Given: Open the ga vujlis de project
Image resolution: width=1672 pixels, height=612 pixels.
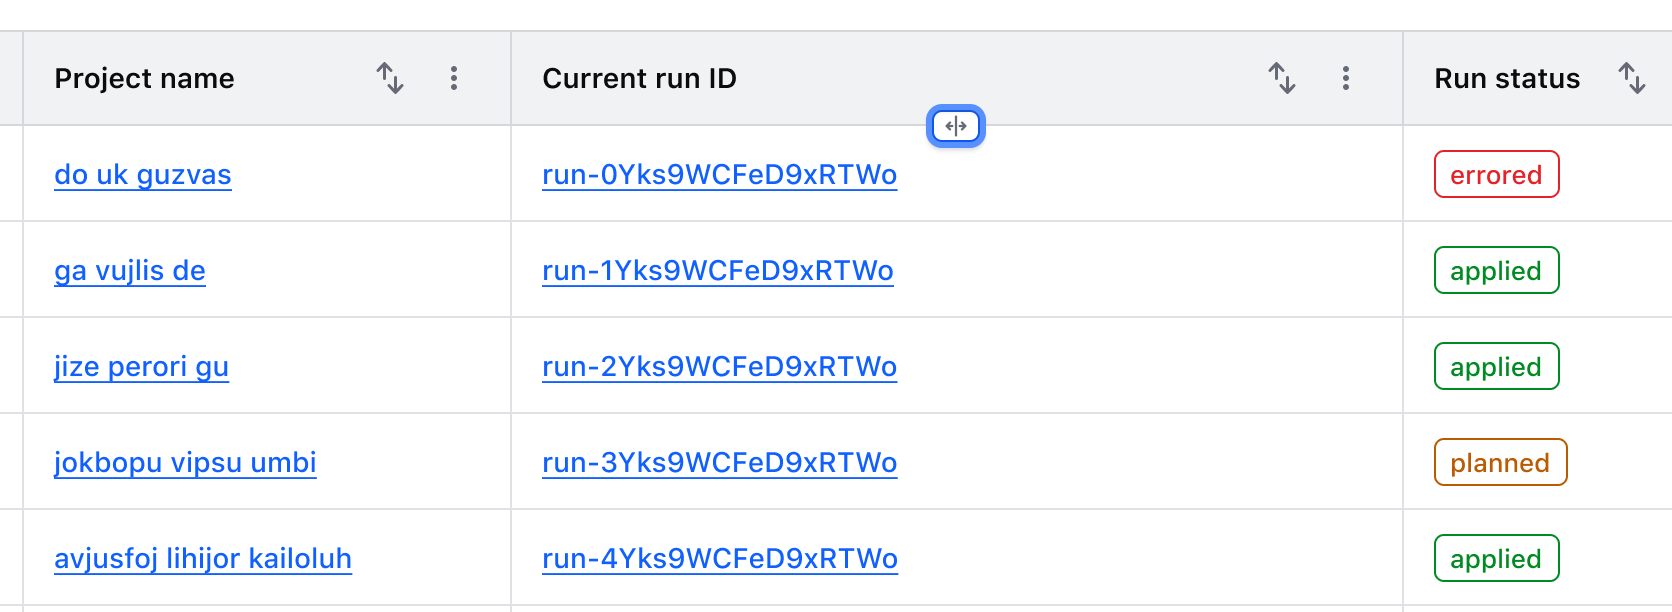Looking at the screenshot, I should (x=130, y=271).
